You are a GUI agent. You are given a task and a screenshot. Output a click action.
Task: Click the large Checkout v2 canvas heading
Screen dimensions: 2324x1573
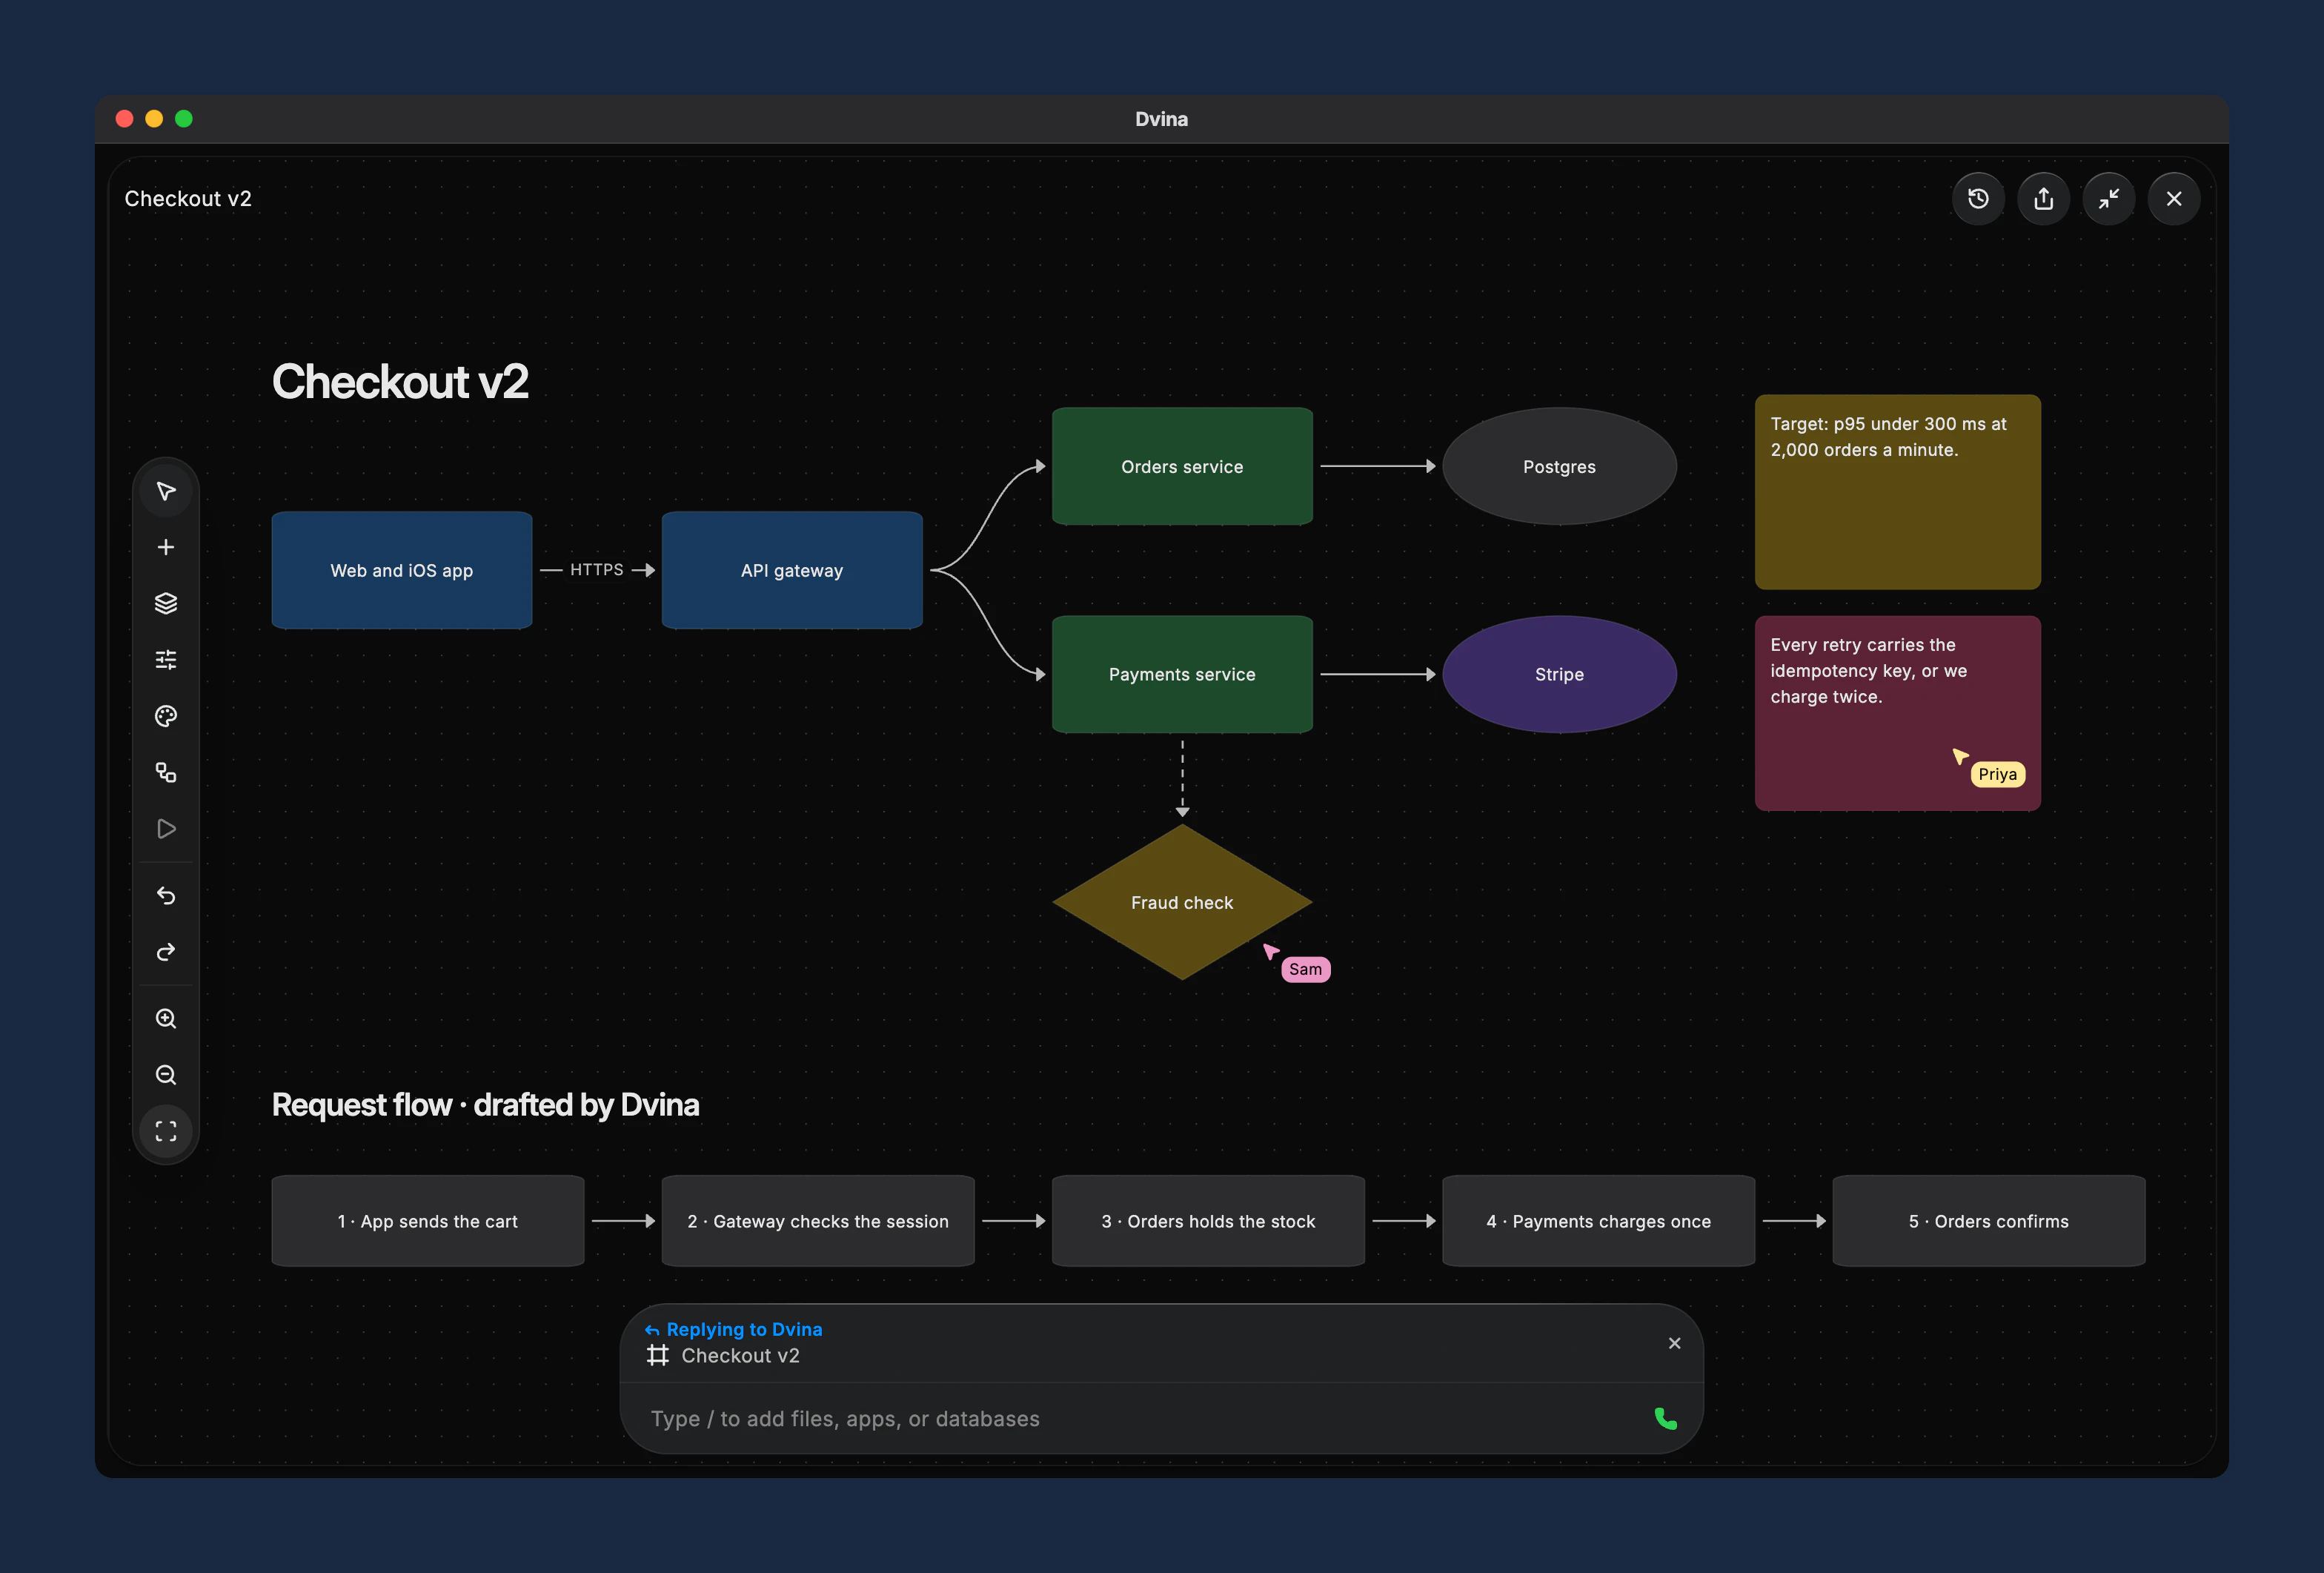400,382
